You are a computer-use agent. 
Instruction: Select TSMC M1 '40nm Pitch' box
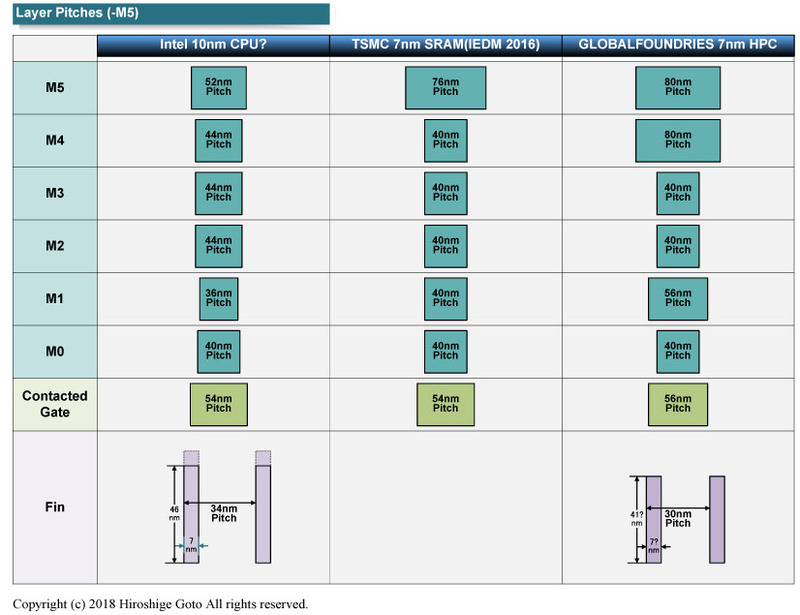point(445,299)
